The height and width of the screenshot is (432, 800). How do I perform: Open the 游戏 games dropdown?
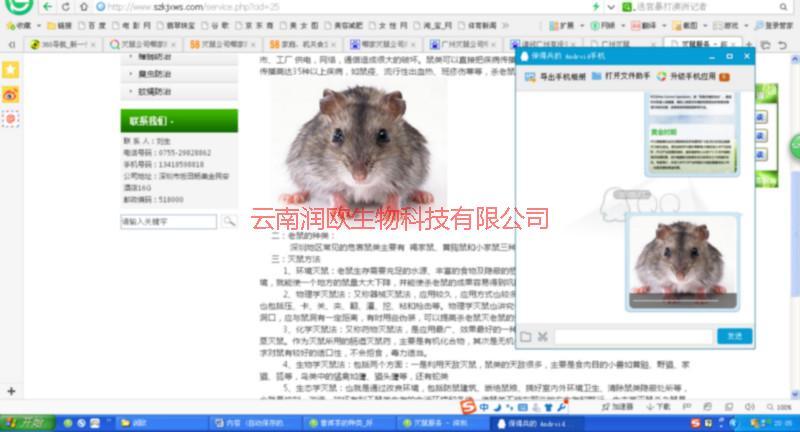click(x=730, y=25)
